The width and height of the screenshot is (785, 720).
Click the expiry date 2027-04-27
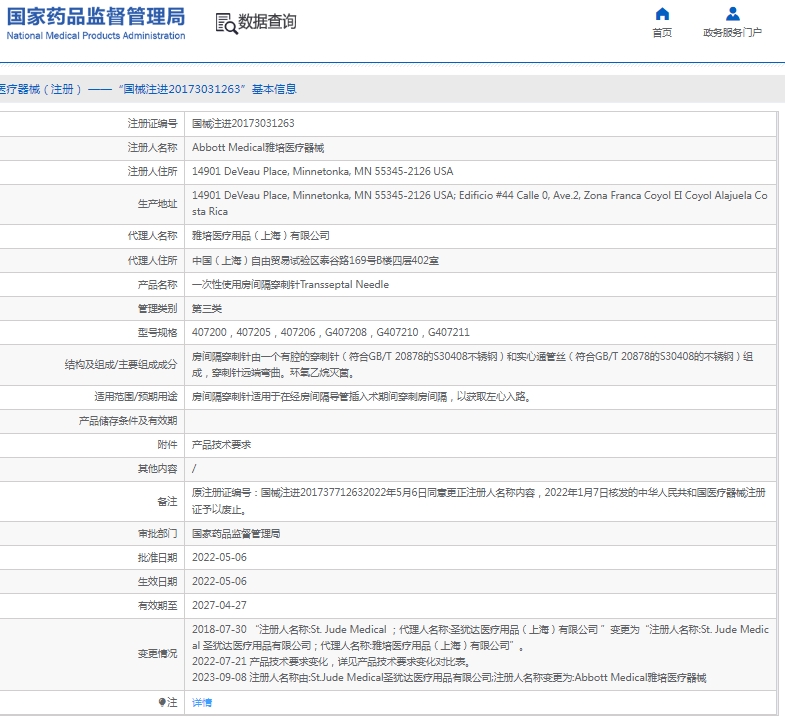point(219,605)
